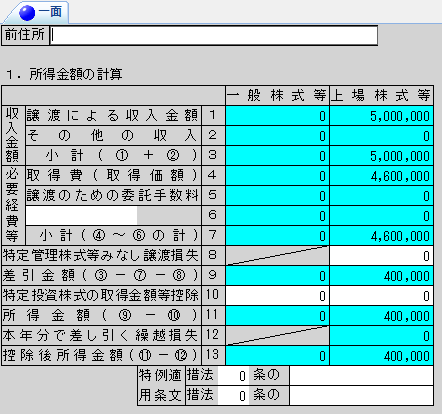Screen dimensions: 442x414
Task: Select row 13 上場株式等 控除後所得金額 400,000
Action: pyautogui.click(x=381, y=356)
